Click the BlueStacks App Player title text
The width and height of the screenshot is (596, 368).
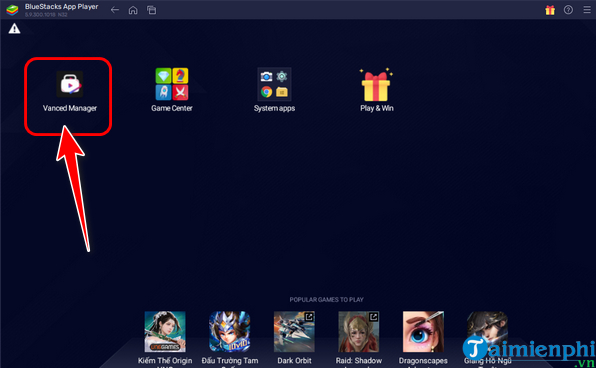(x=62, y=7)
